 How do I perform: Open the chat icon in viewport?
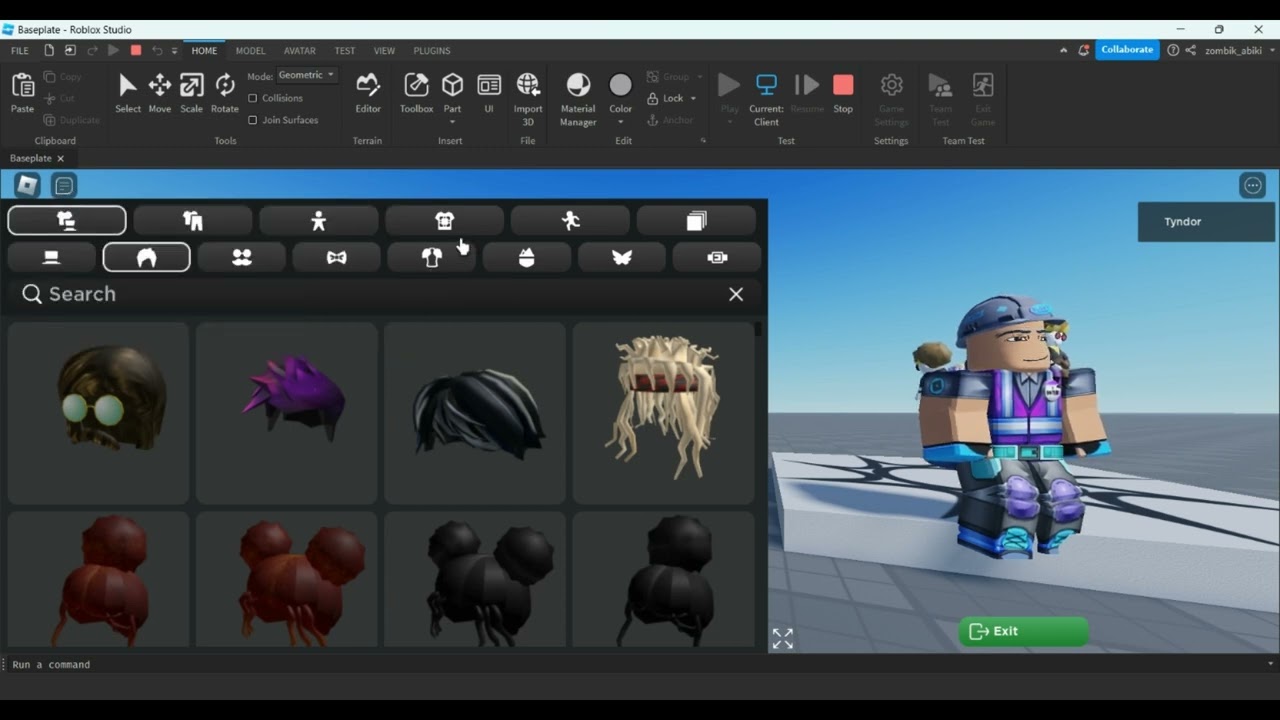[x=64, y=185]
